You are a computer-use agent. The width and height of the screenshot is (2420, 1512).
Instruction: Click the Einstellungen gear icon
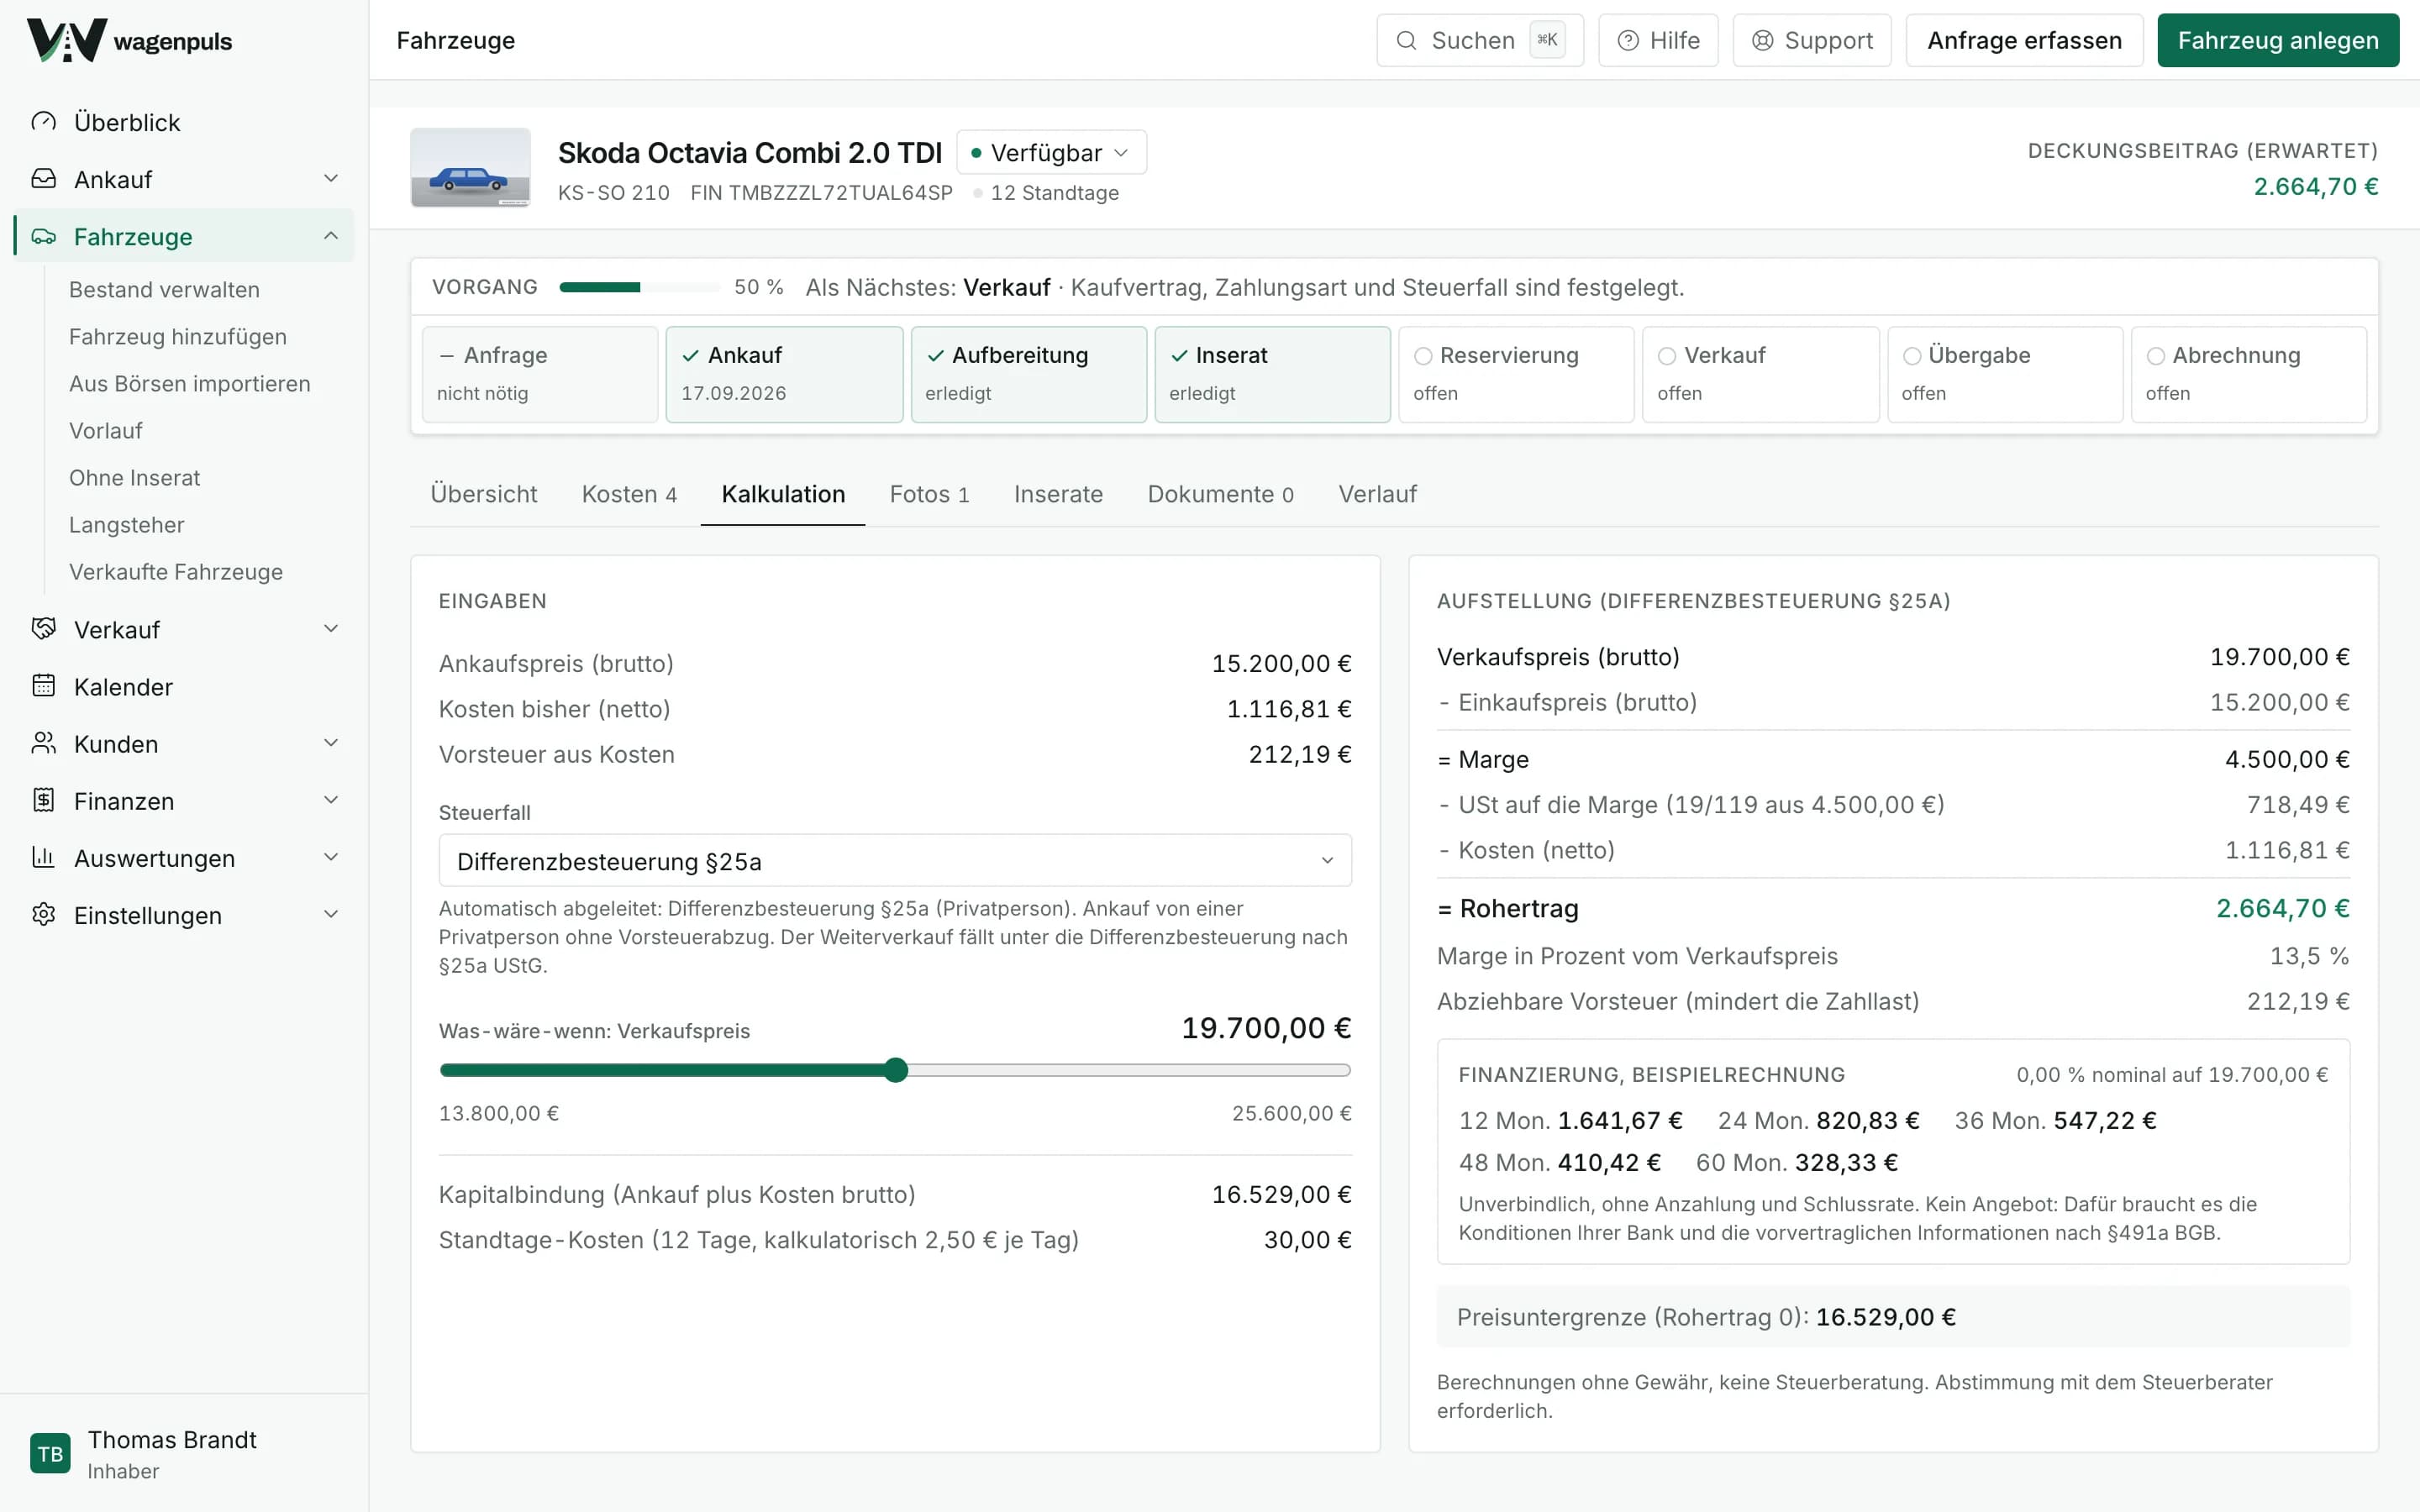pyautogui.click(x=43, y=914)
